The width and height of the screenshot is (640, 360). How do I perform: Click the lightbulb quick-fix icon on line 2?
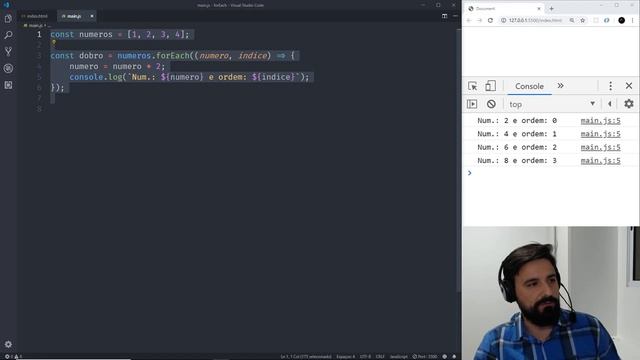click(53, 42)
